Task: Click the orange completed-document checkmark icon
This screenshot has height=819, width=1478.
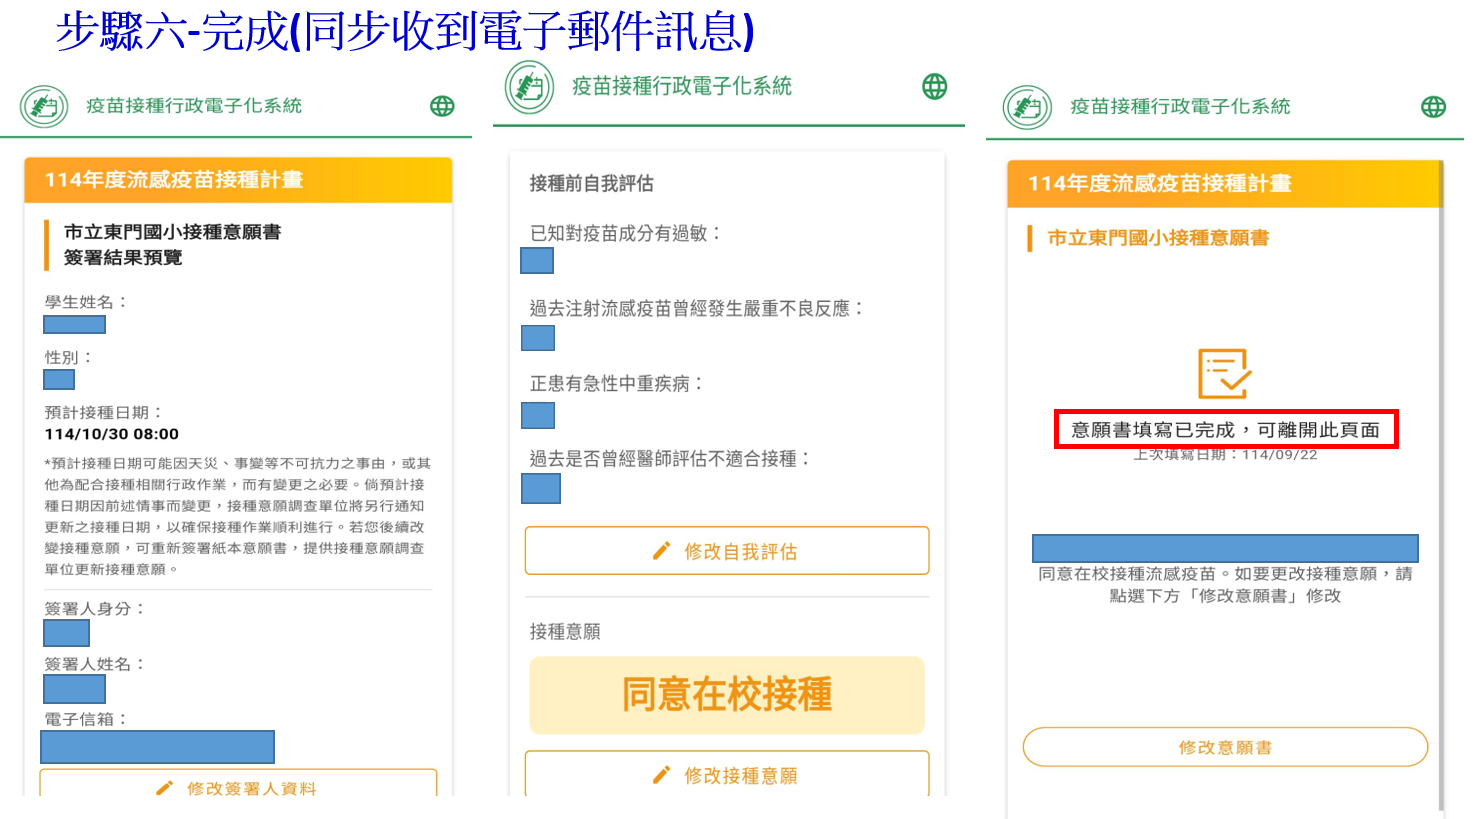Action: (1225, 374)
